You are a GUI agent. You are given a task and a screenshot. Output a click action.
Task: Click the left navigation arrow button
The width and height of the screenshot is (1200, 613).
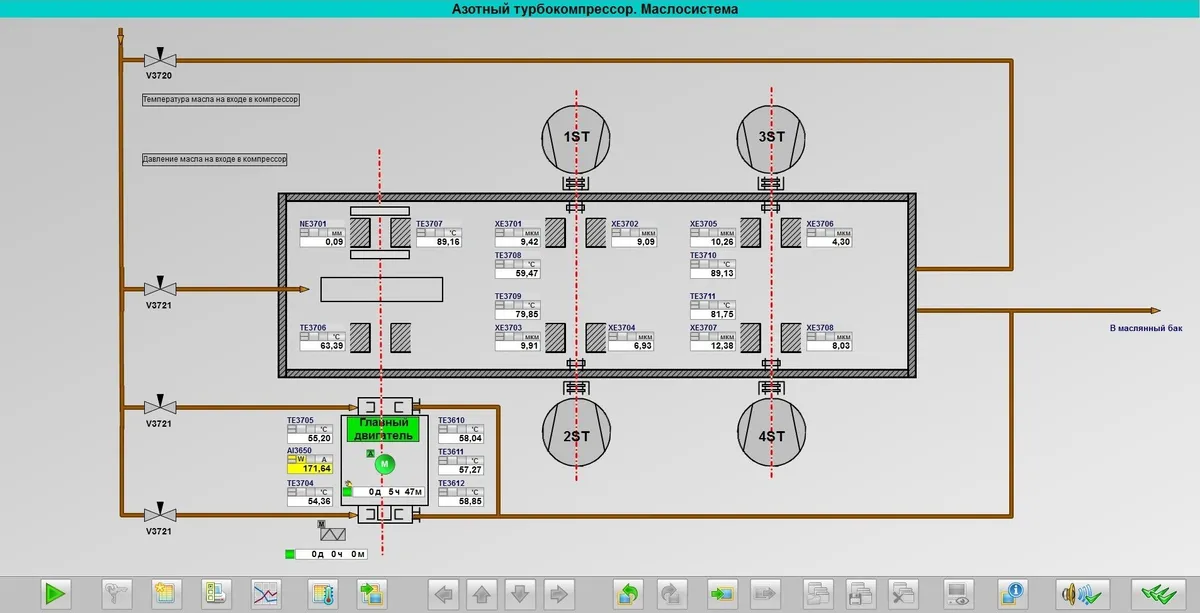pos(444,594)
